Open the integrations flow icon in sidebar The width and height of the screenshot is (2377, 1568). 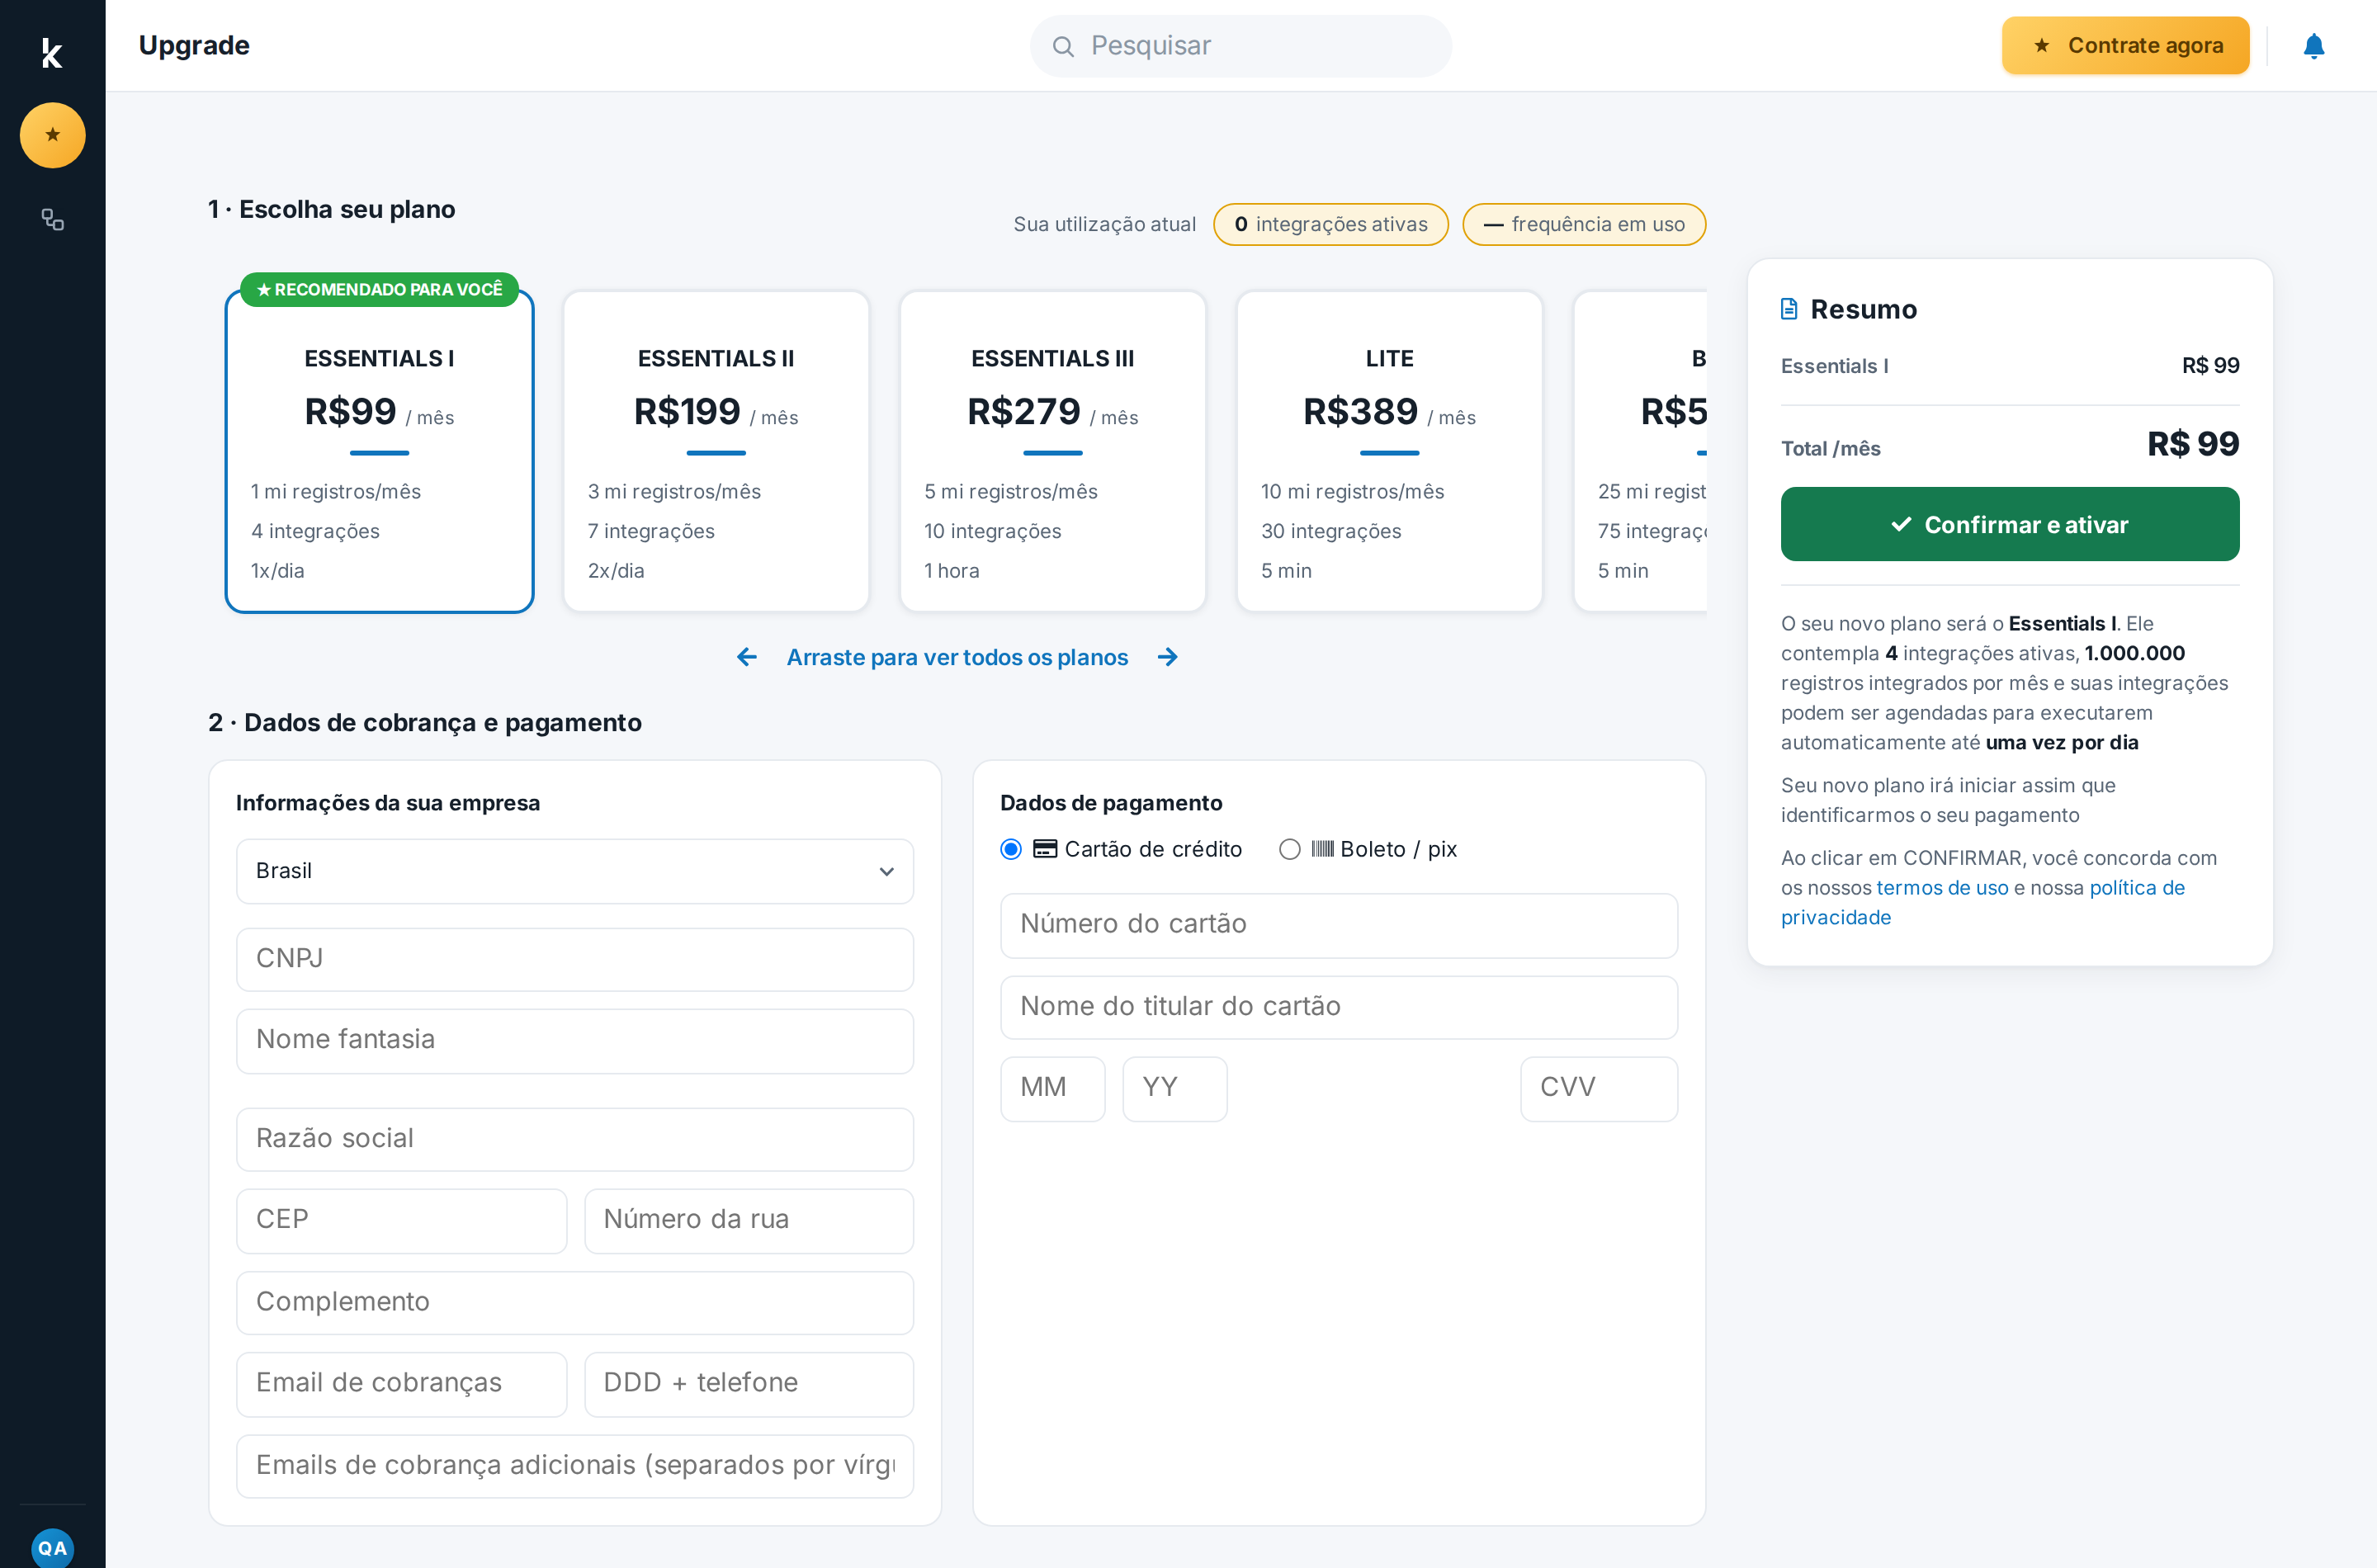(52, 219)
